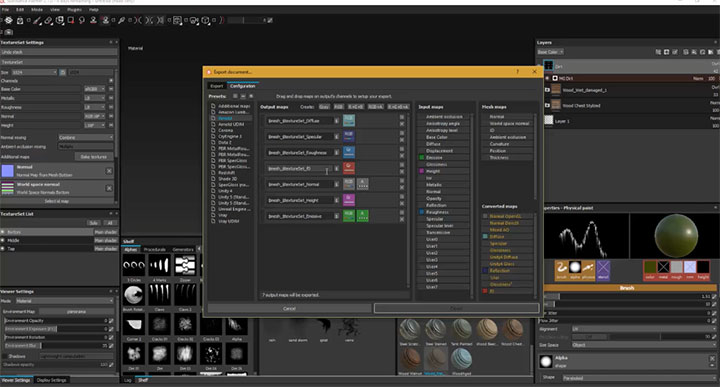
Task: Open the Alignment dropdown in brush properties
Action: [x=644, y=329]
